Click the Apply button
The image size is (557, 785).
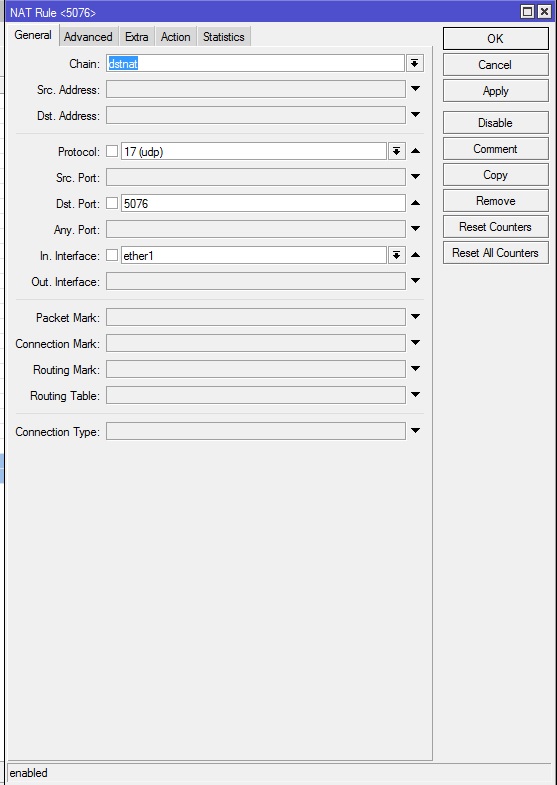(495, 91)
